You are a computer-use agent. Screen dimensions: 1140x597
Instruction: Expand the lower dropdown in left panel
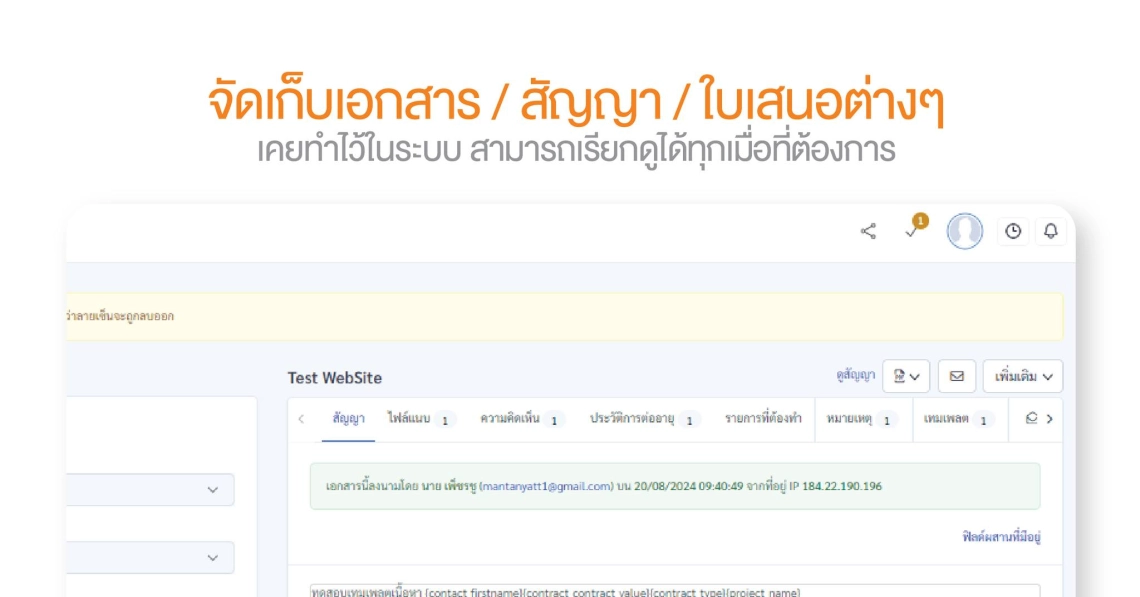point(150,558)
